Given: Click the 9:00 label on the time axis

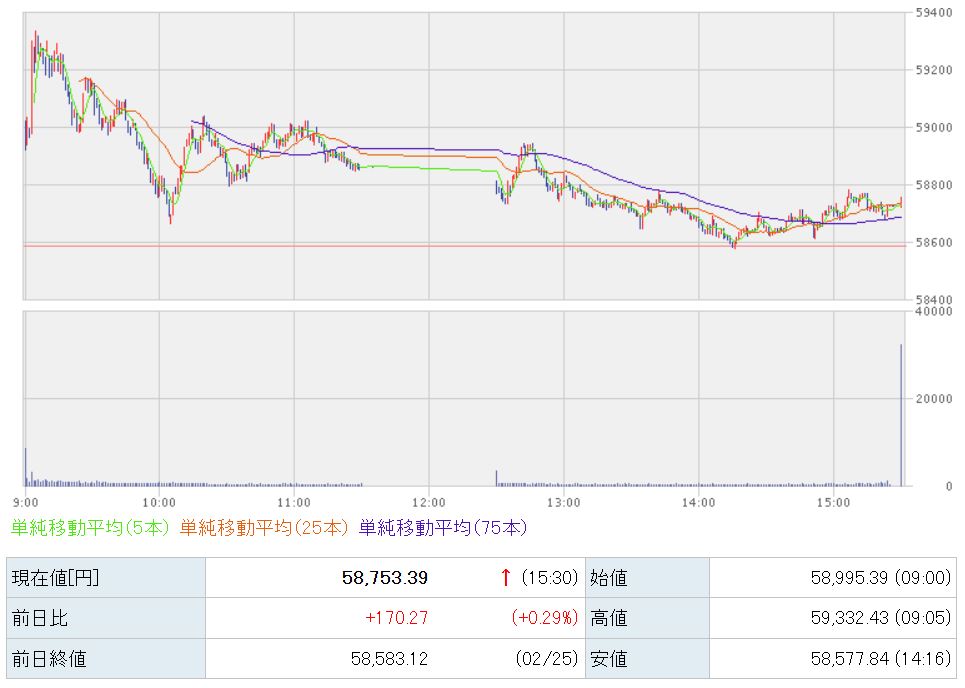Looking at the screenshot, I should pos(26,500).
